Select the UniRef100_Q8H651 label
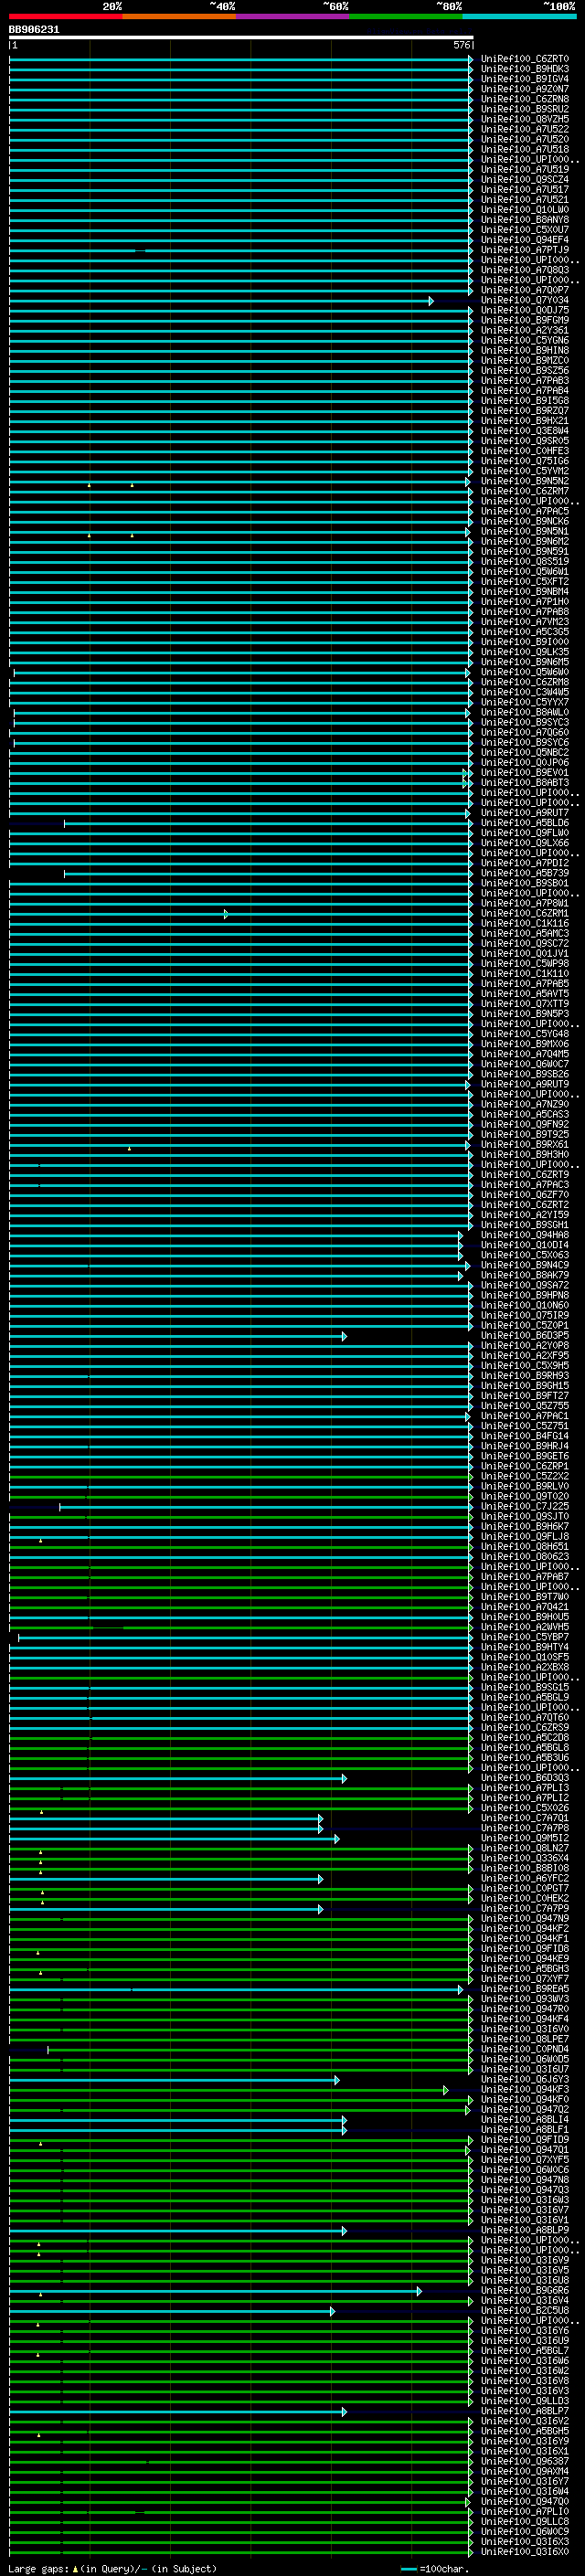Screen dimensions: 585x2576 coord(525,1546)
